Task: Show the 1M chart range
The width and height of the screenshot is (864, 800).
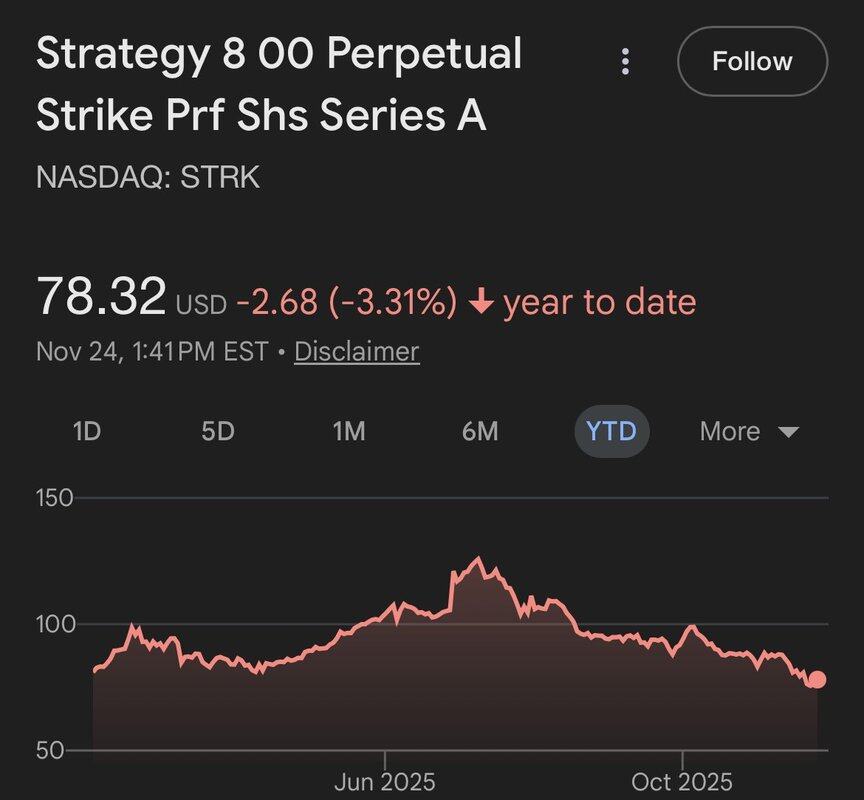Action: [x=349, y=432]
